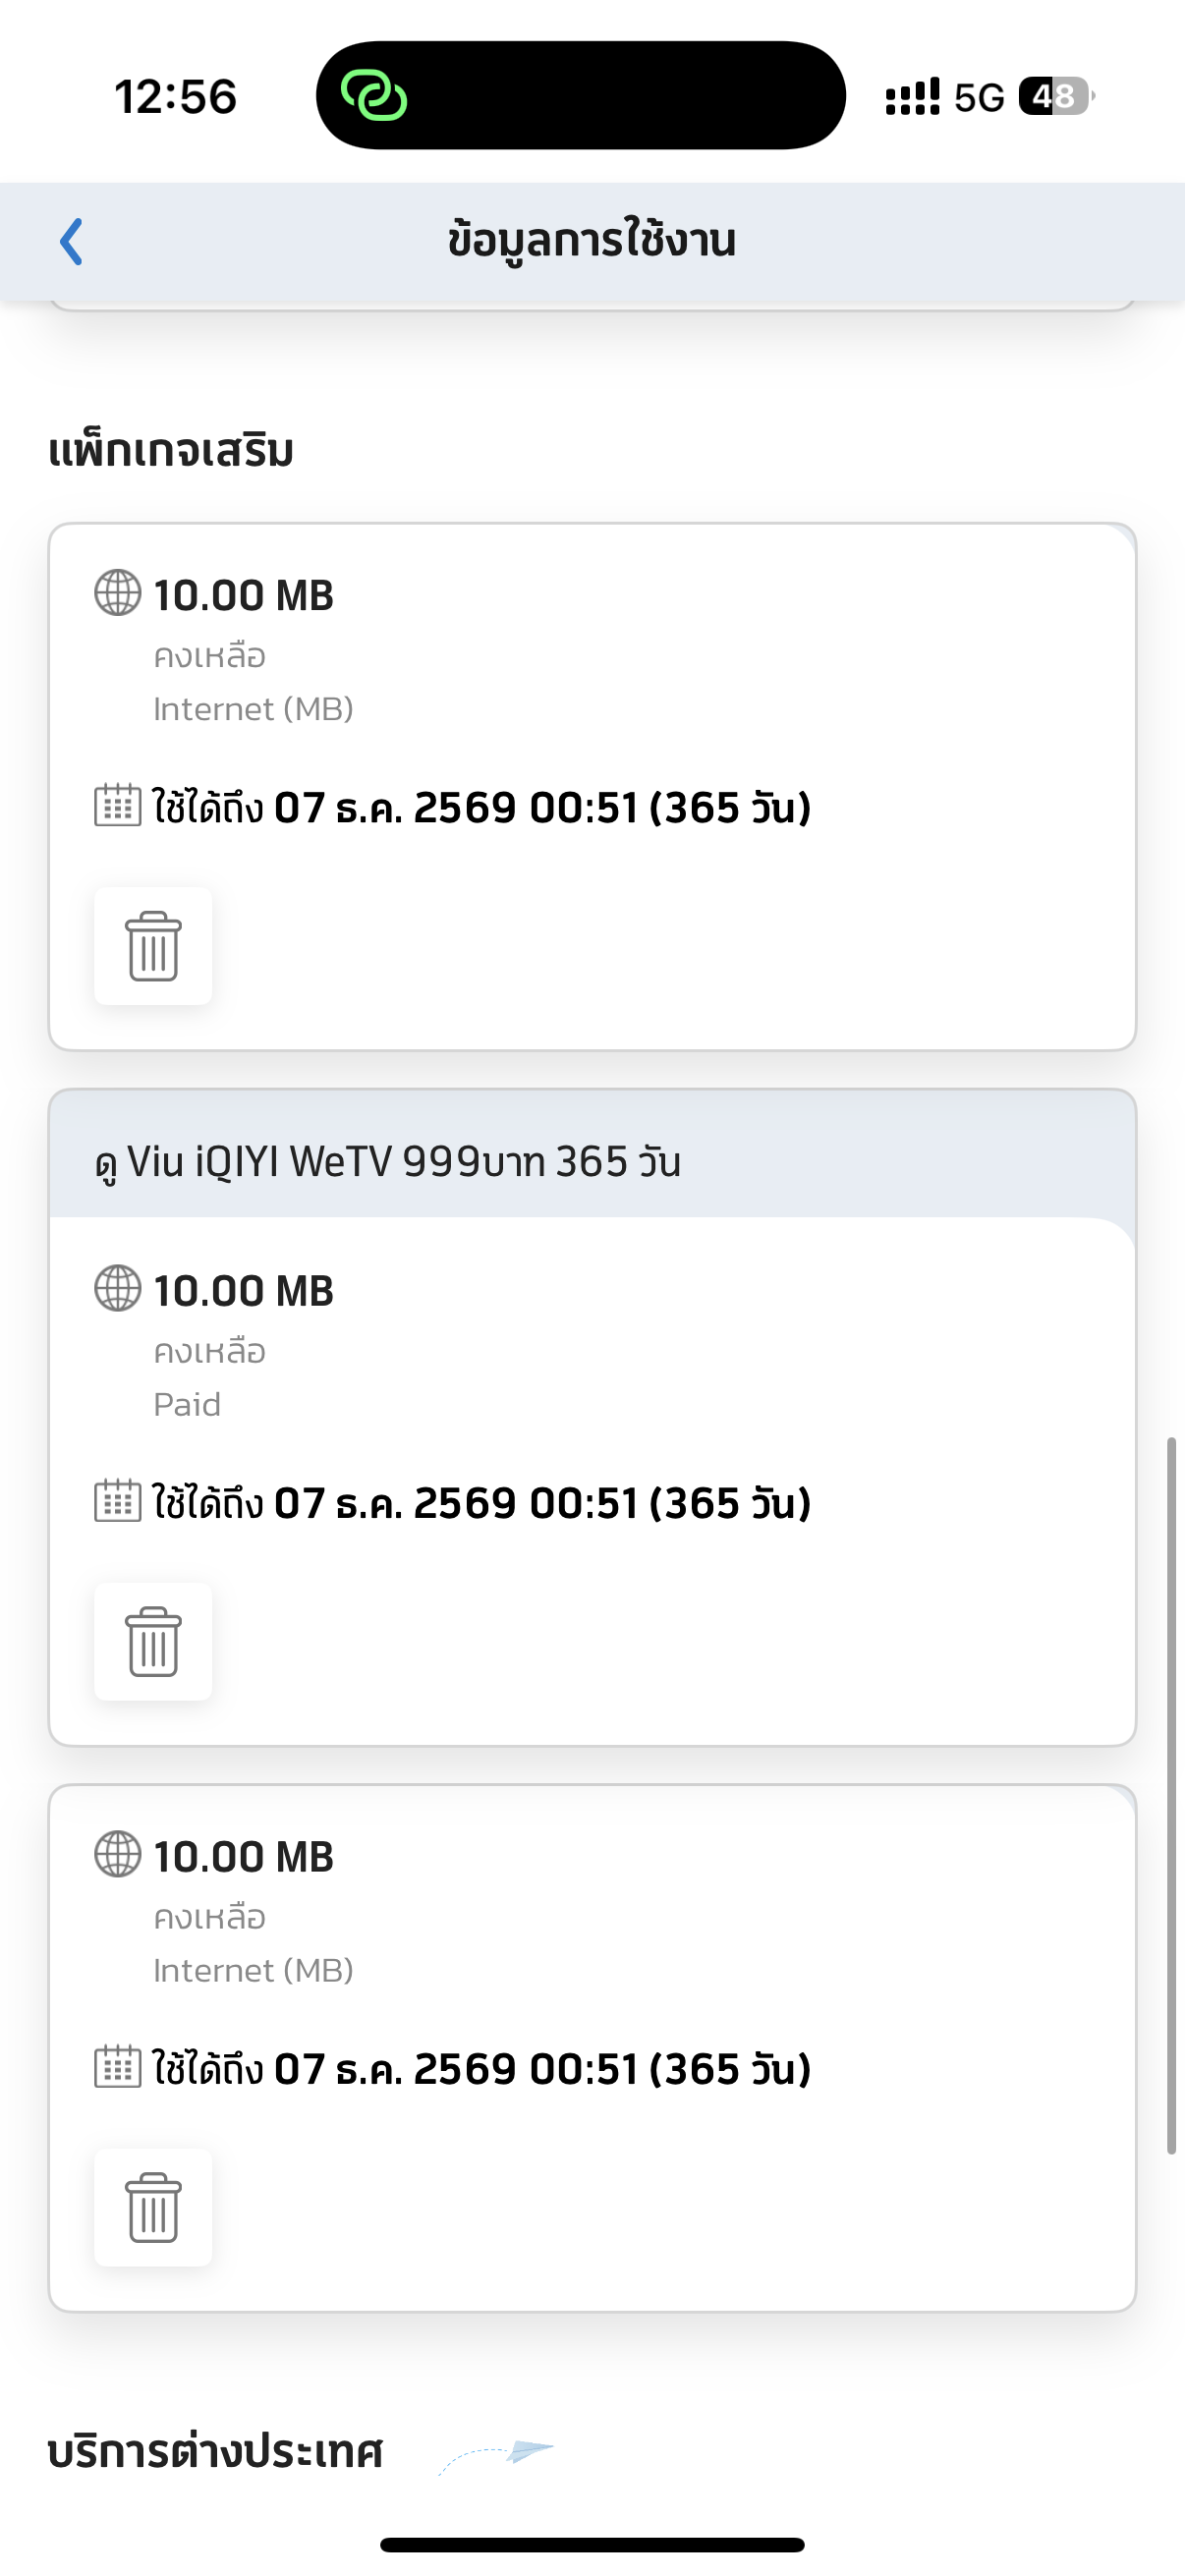The height and width of the screenshot is (2576, 1185).
Task: Tap the globe icon in the first package card
Action: (x=118, y=593)
